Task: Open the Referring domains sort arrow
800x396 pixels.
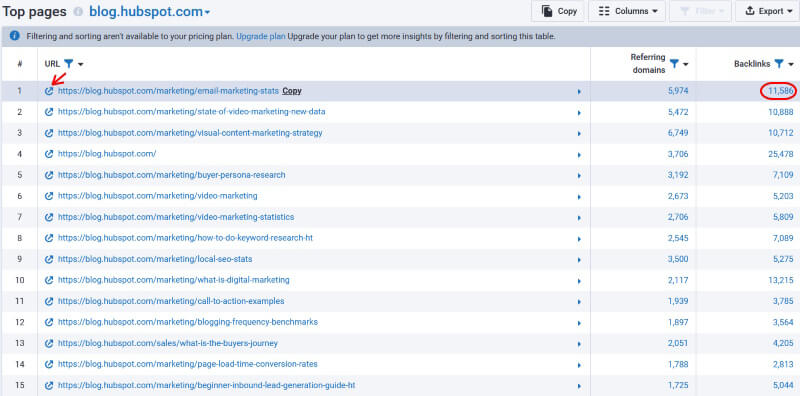Action: (686, 64)
